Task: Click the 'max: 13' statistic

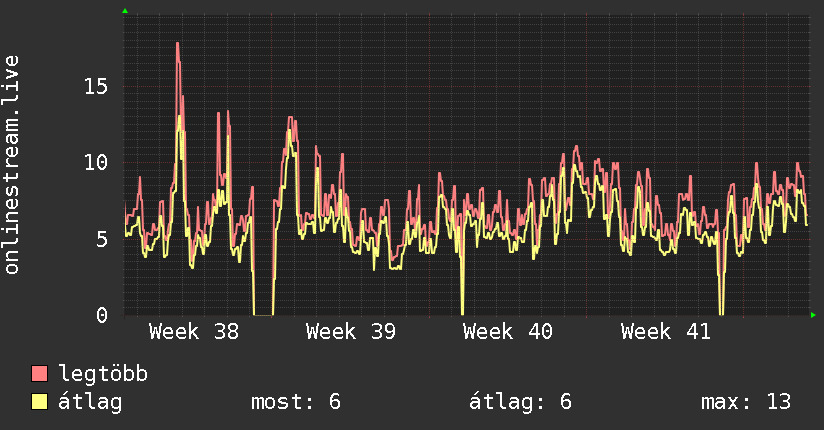Action: point(746,402)
